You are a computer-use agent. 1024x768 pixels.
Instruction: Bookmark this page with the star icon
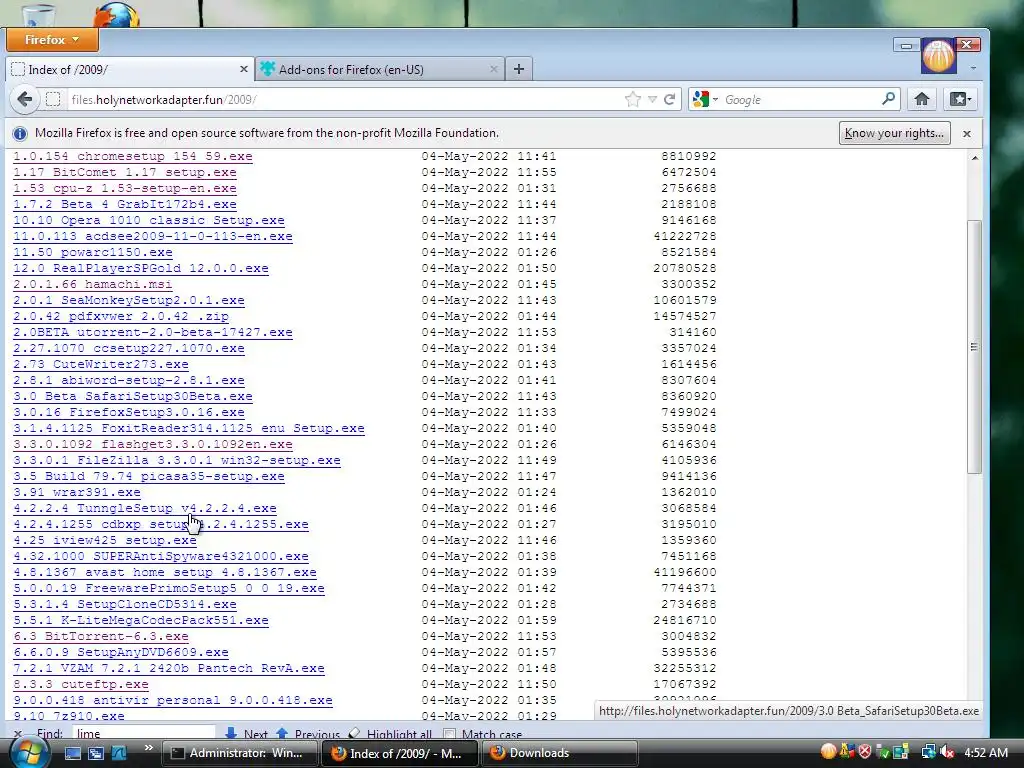[x=632, y=99]
